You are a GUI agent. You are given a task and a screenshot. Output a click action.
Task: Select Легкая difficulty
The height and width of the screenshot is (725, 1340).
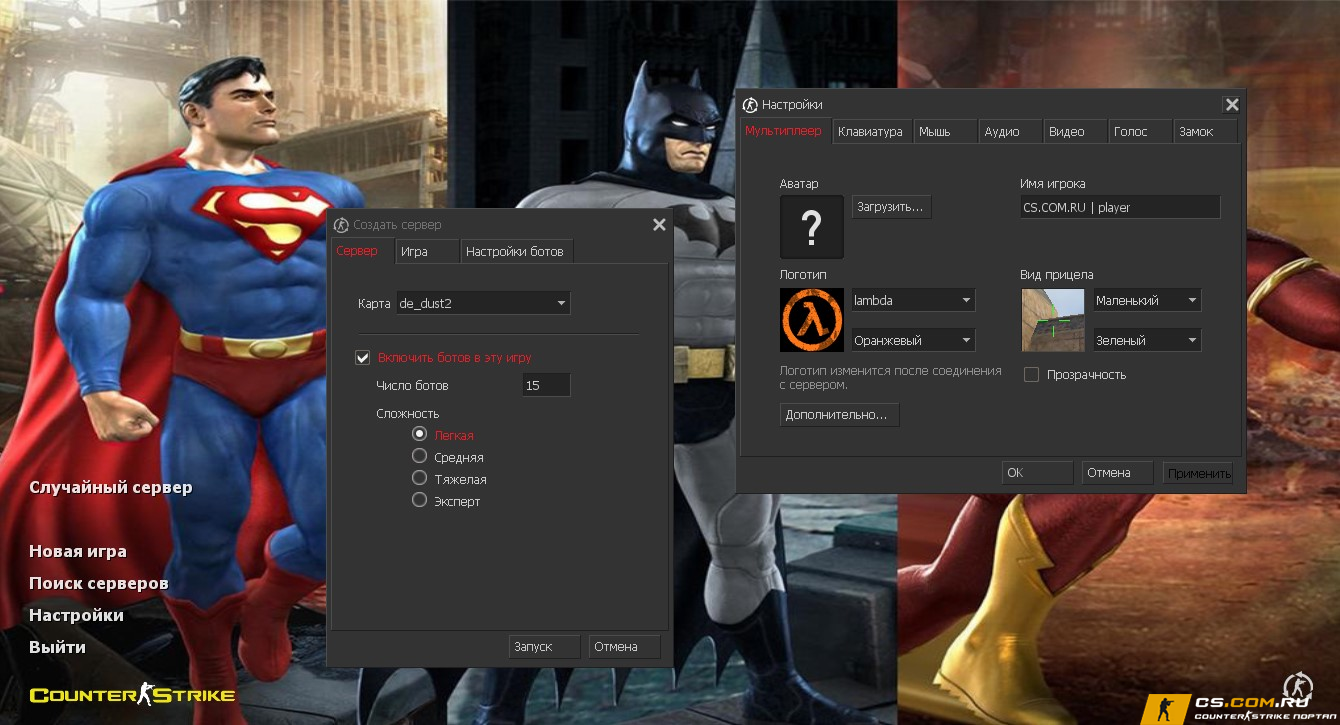[x=420, y=435]
